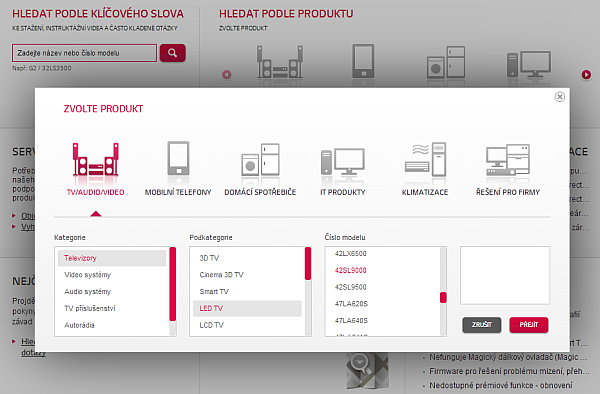
Task: Open Nedostupné prémiové funkce link
Action: [501, 385]
